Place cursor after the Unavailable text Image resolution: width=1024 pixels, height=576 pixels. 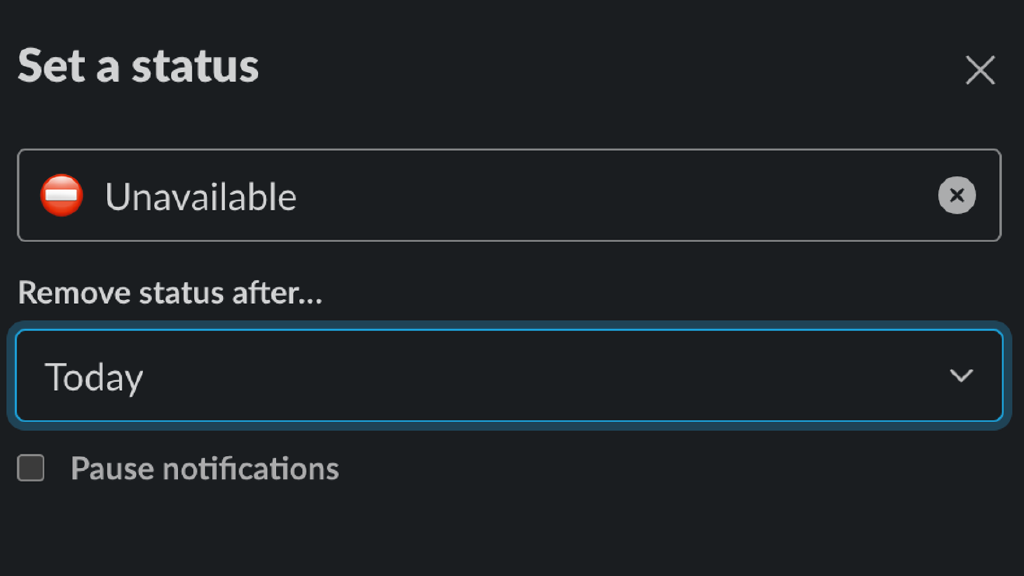[299, 197]
